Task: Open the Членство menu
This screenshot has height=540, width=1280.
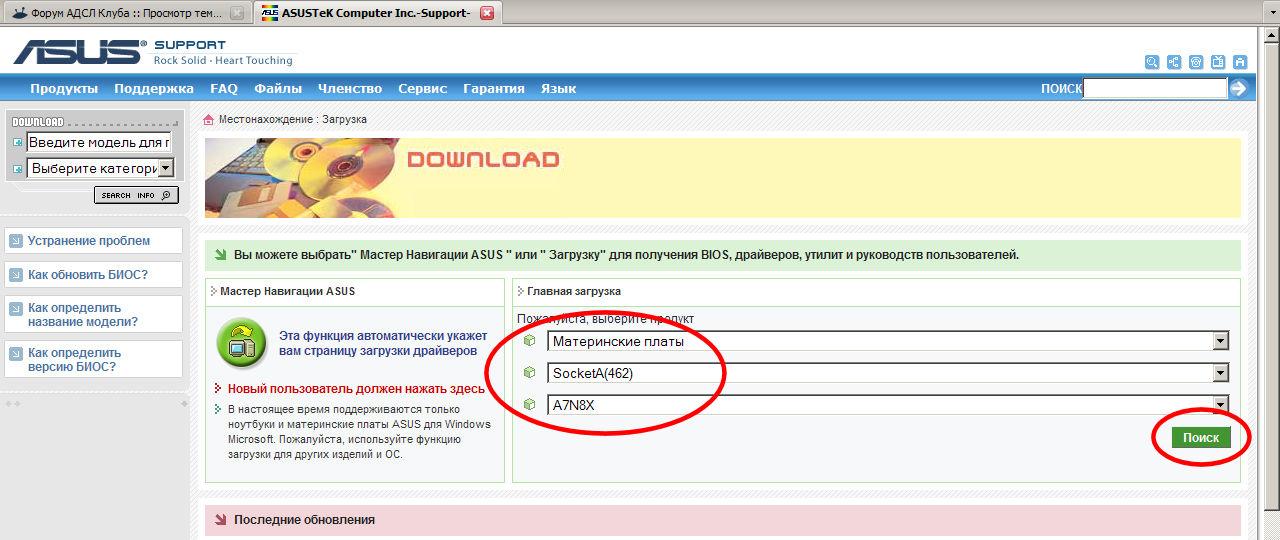Action: pos(350,88)
